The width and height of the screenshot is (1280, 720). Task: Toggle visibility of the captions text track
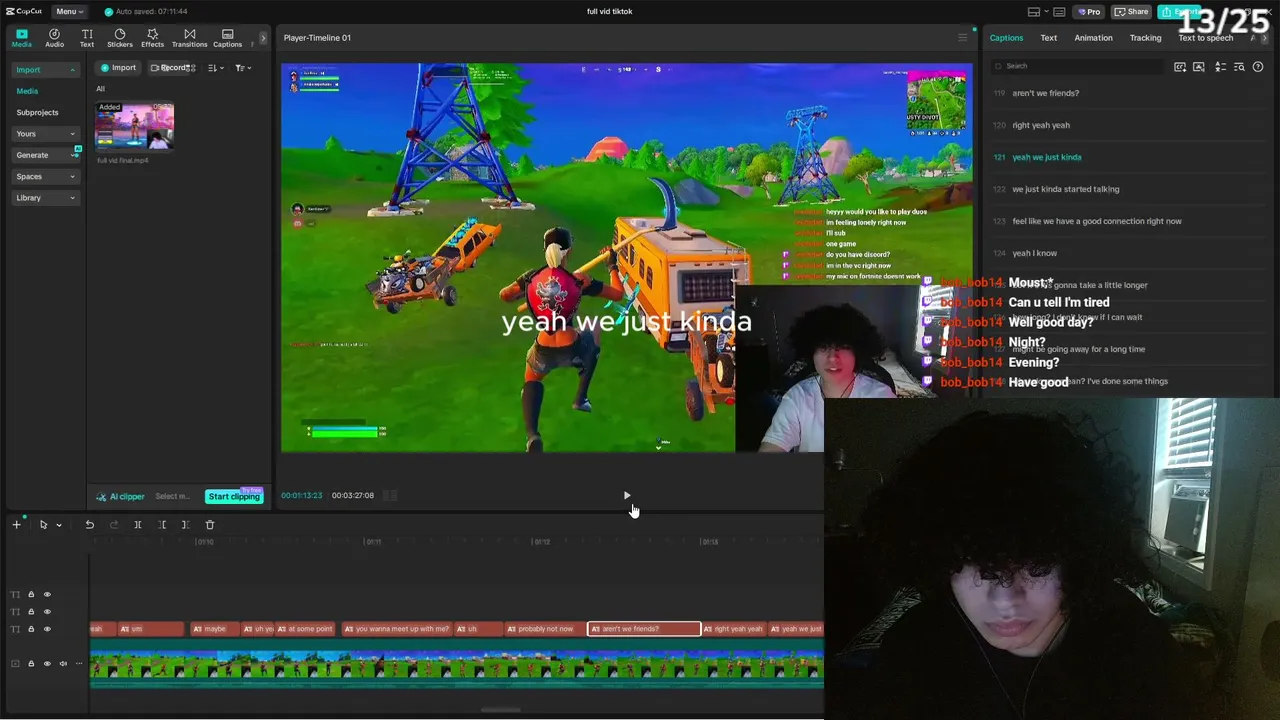click(47, 629)
